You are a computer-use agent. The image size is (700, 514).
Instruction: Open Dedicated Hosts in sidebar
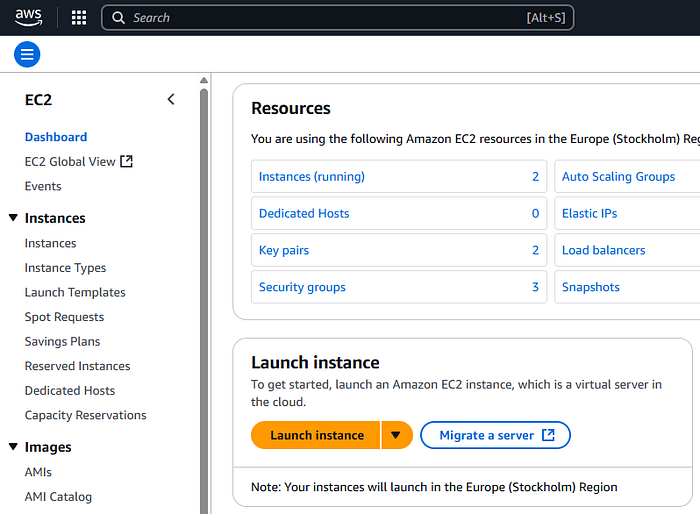tap(70, 391)
